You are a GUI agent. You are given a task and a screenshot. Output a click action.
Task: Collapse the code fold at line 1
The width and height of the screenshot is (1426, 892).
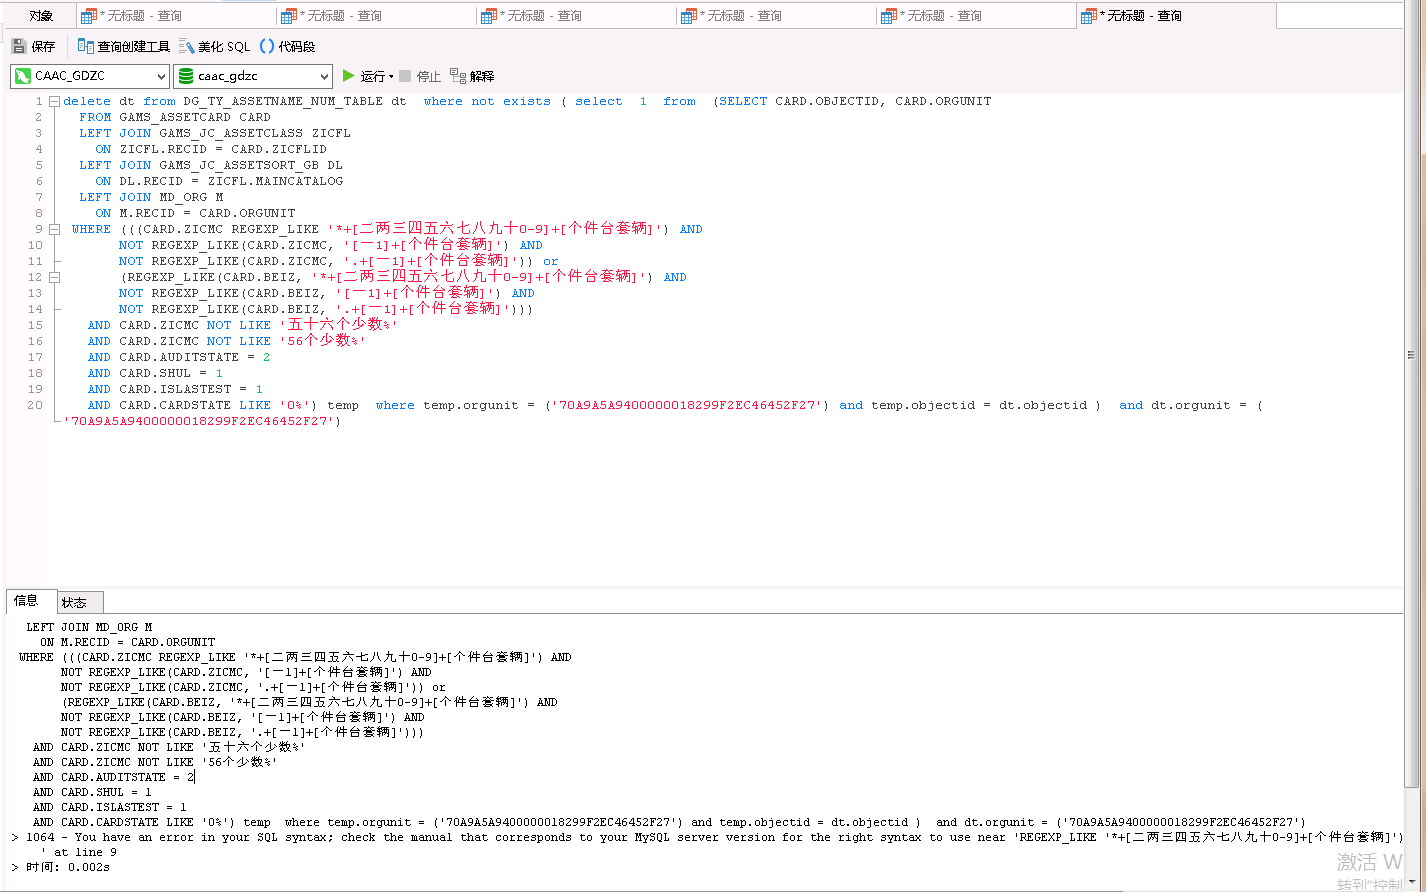pyautogui.click(x=56, y=101)
